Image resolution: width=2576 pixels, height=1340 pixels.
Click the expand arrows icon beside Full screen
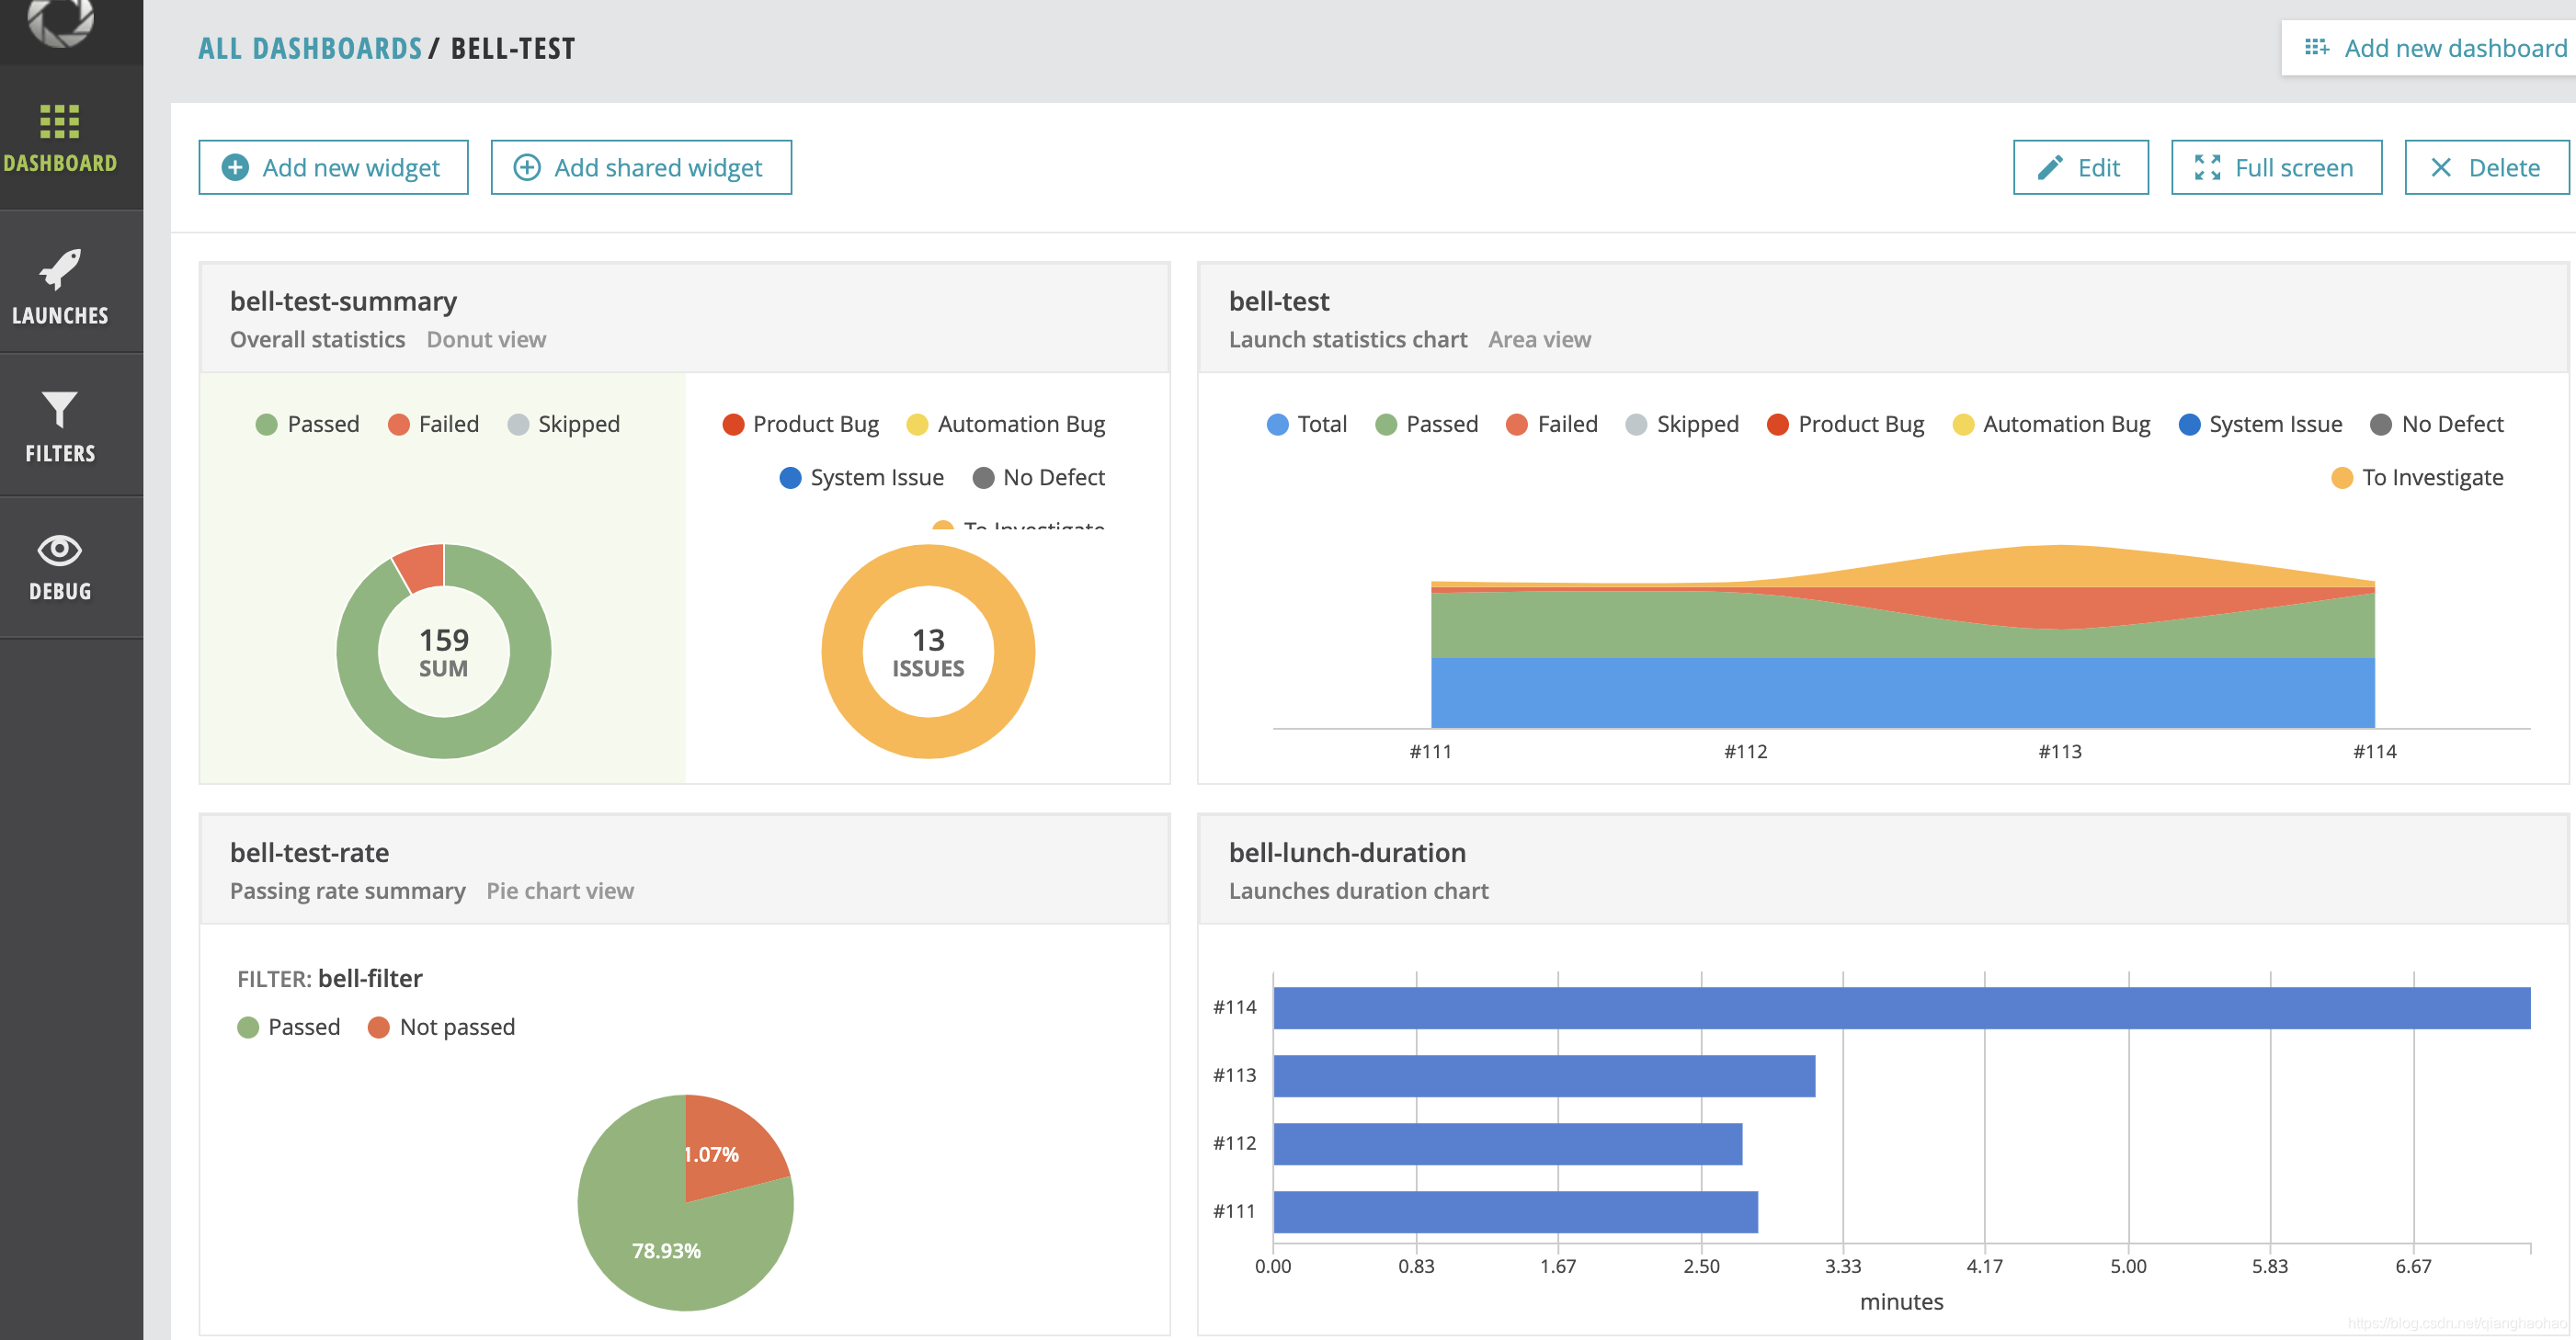[2207, 167]
